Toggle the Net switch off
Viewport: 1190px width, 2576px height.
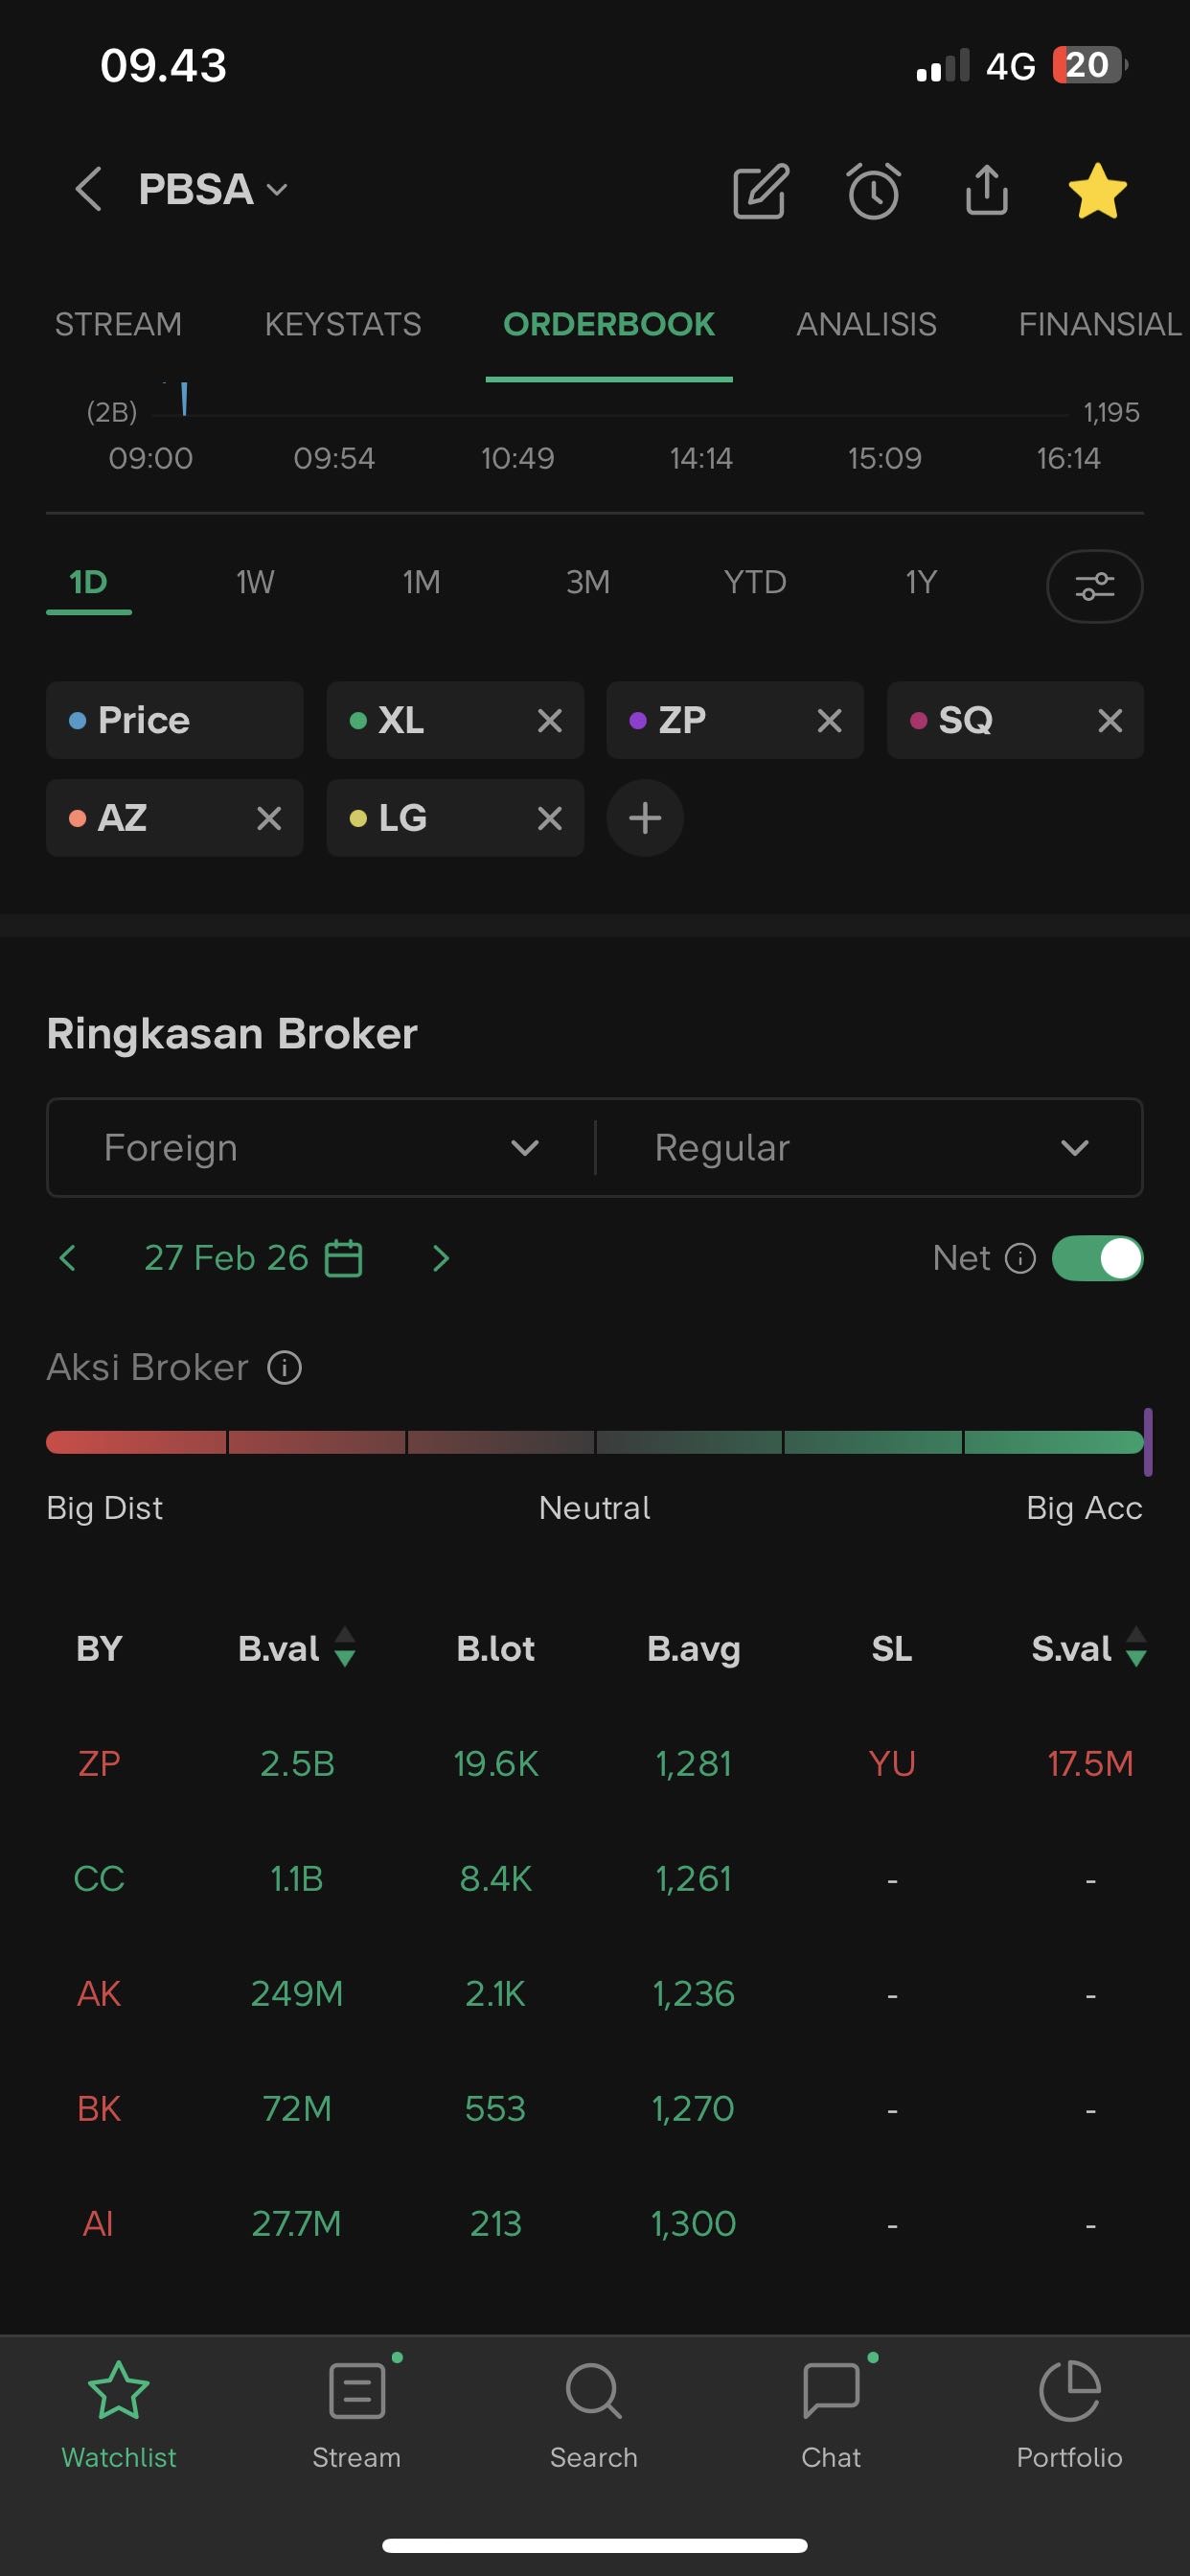[1097, 1258]
